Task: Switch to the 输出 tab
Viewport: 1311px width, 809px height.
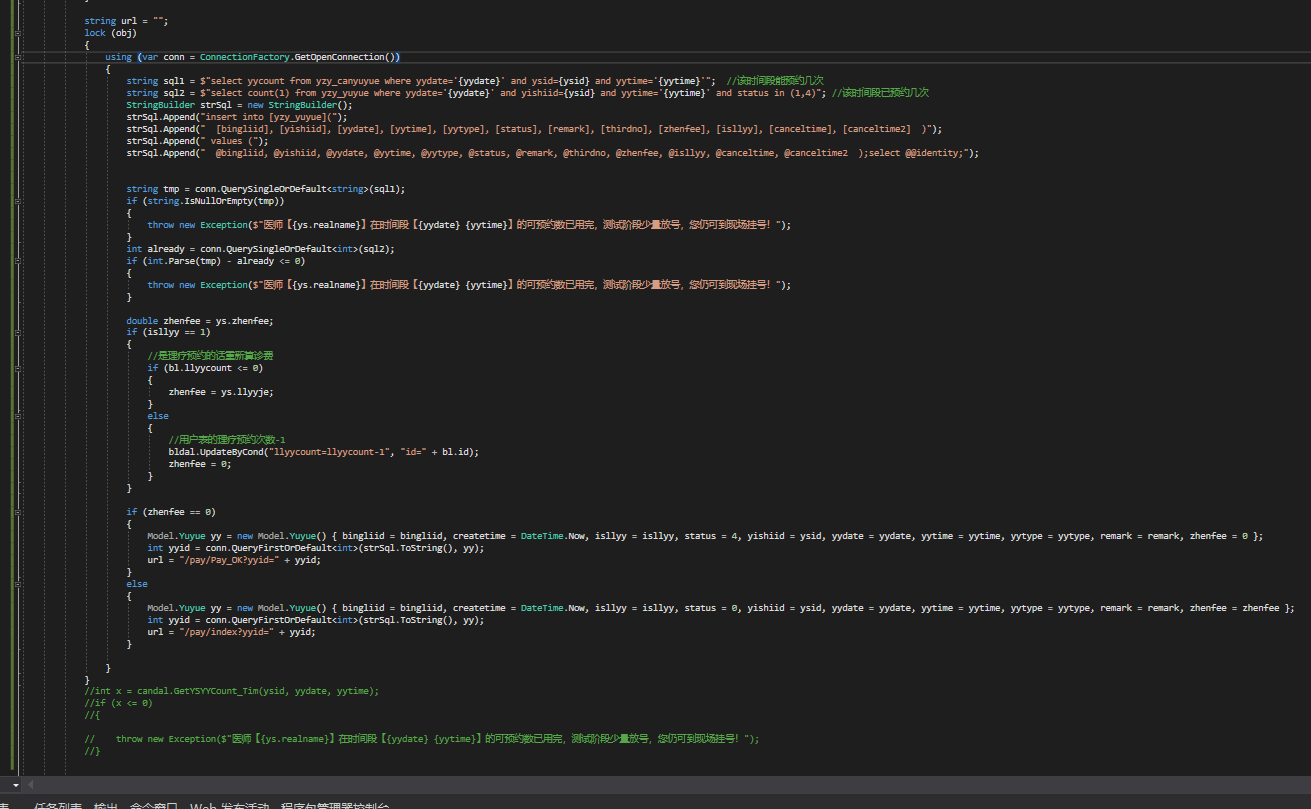Action: tap(105, 806)
